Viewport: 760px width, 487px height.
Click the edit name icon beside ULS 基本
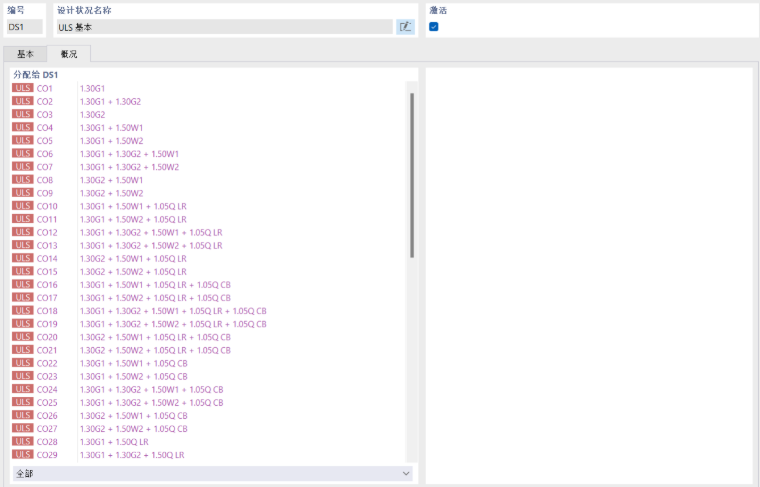click(x=405, y=27)
